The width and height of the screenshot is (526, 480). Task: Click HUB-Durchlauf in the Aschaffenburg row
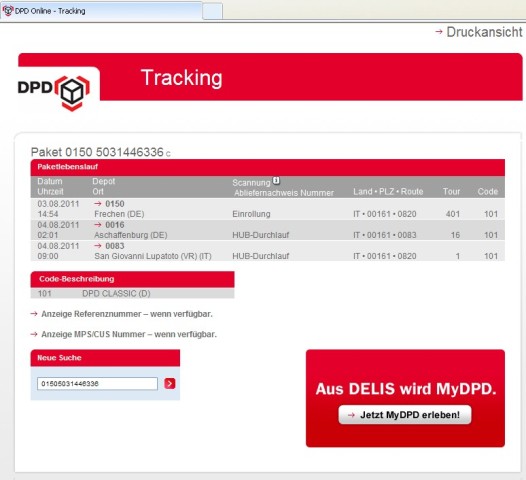tap(261, 235)
